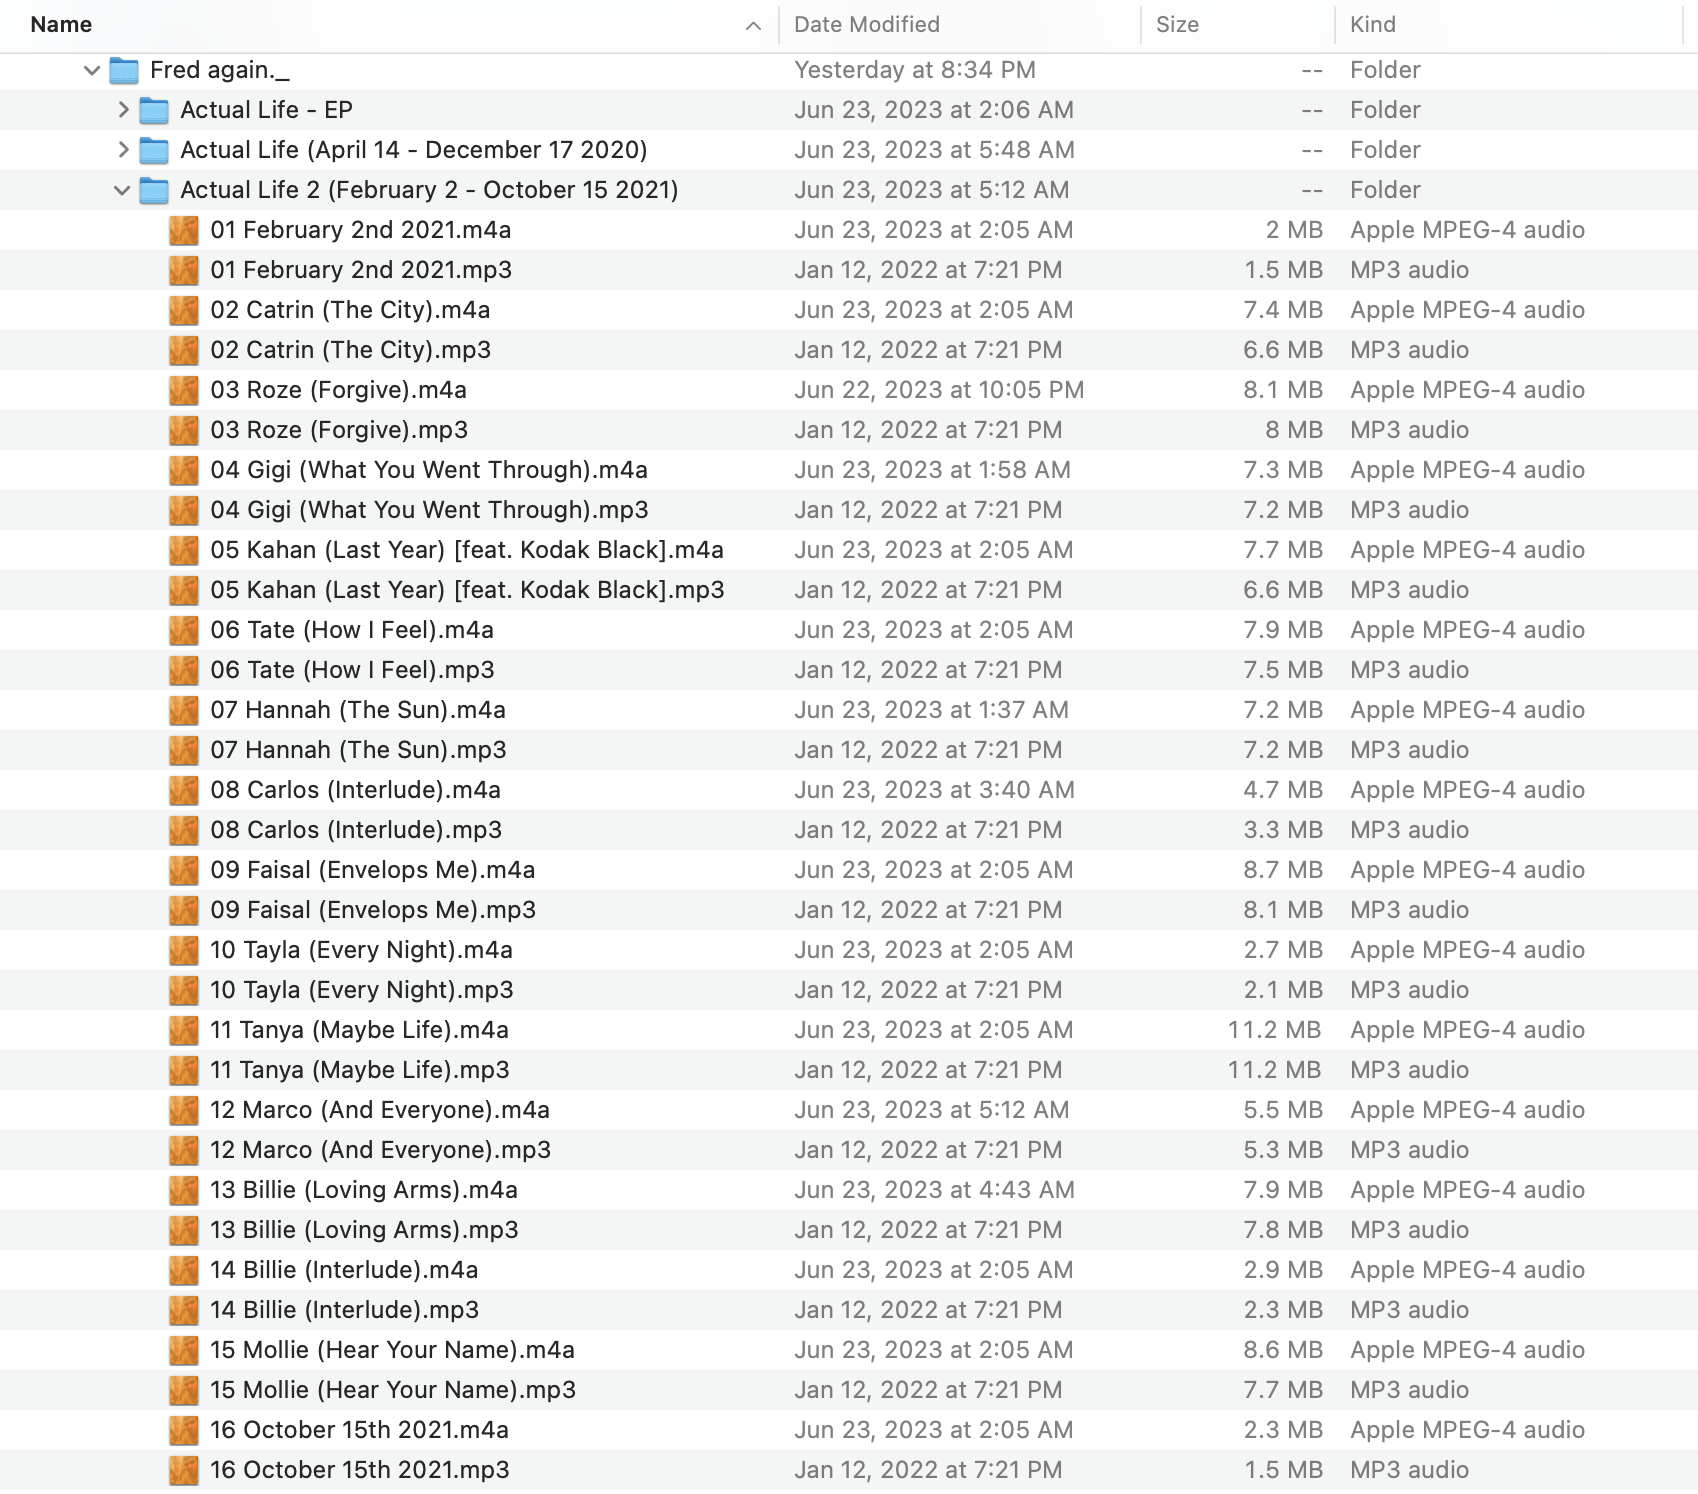
Task: Click the Kind value for Actual Life - EP
Action: coord(1385,110)
